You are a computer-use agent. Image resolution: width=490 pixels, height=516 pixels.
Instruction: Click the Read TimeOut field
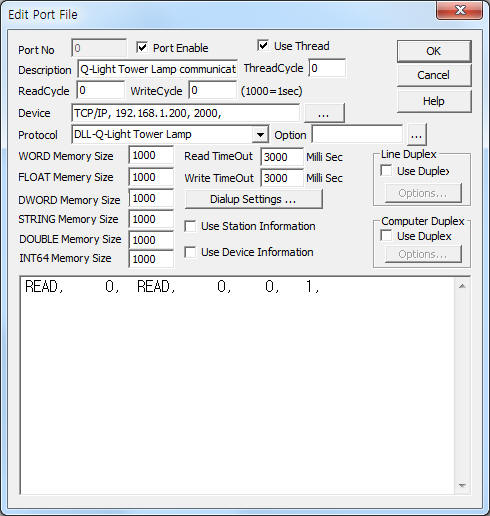tap(282, 157)
